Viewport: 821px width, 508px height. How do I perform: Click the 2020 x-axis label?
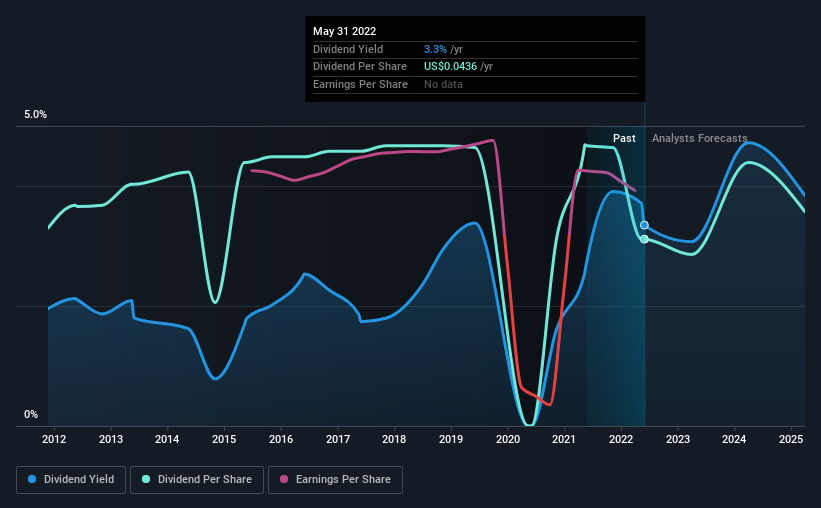508,439
